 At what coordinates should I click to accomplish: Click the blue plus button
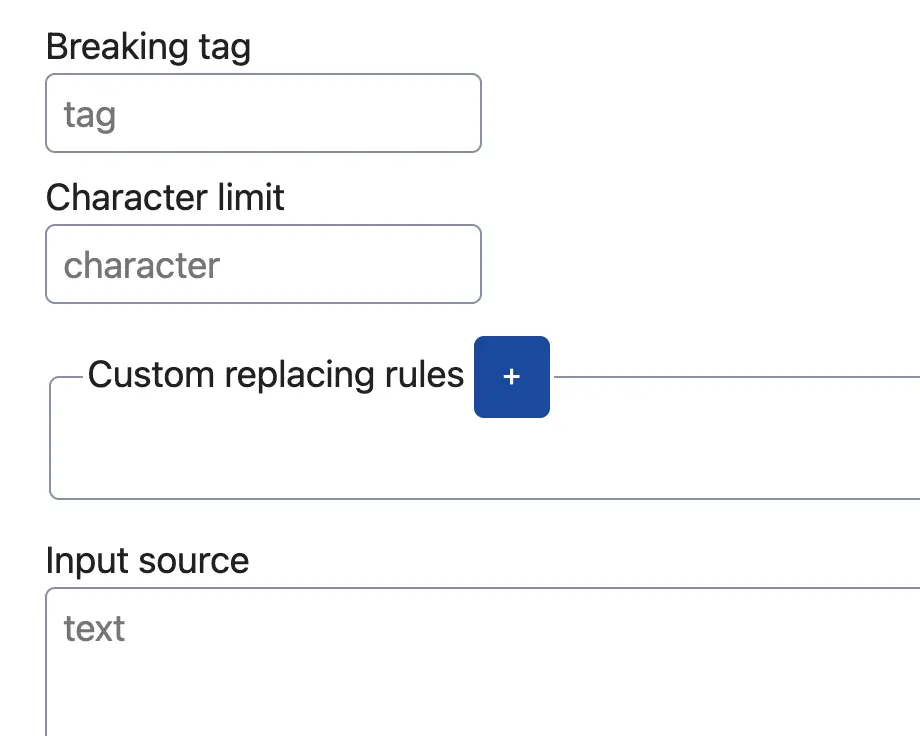point(512,377)
